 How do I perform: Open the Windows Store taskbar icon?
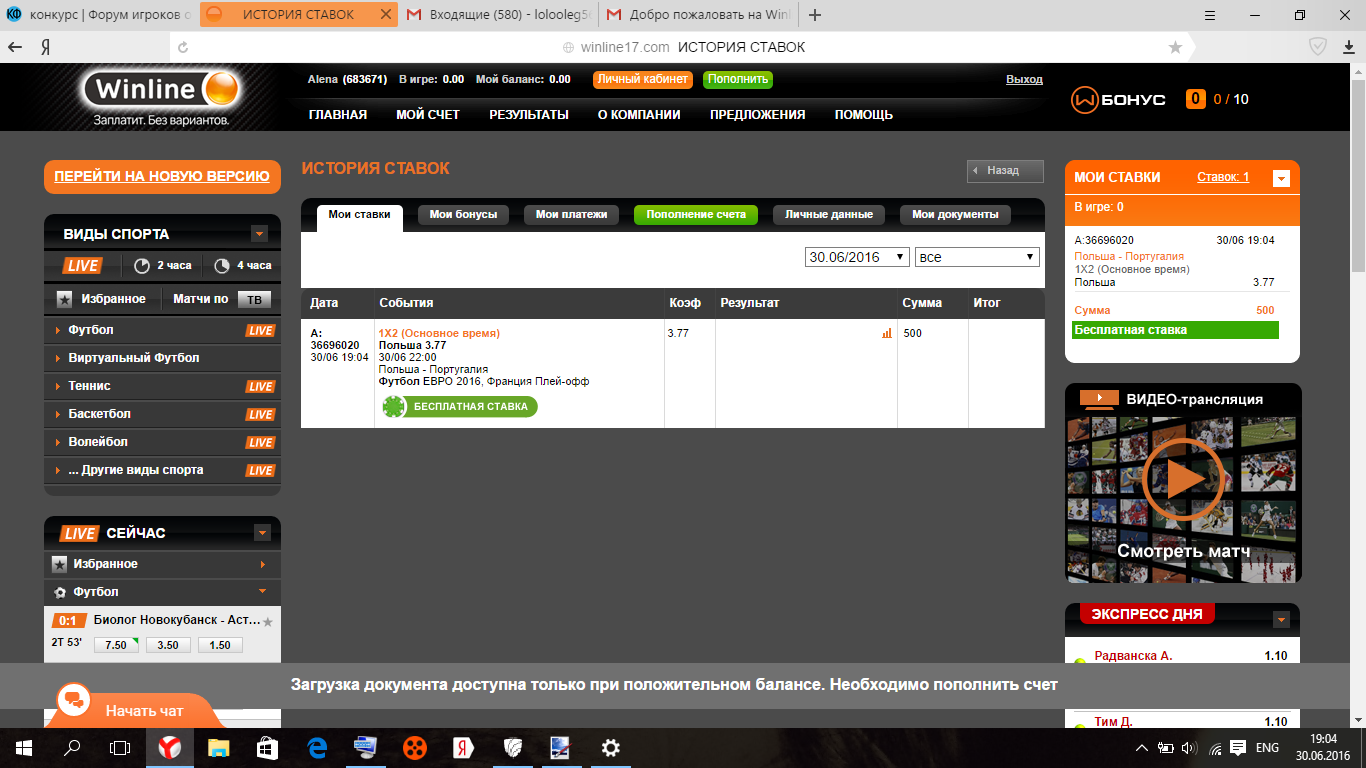click(267, 747)
